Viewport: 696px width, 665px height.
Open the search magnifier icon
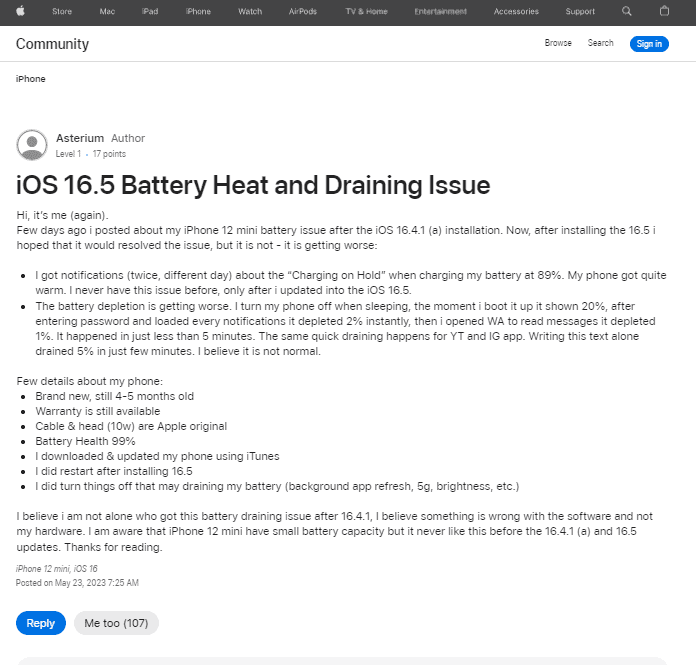626,11
